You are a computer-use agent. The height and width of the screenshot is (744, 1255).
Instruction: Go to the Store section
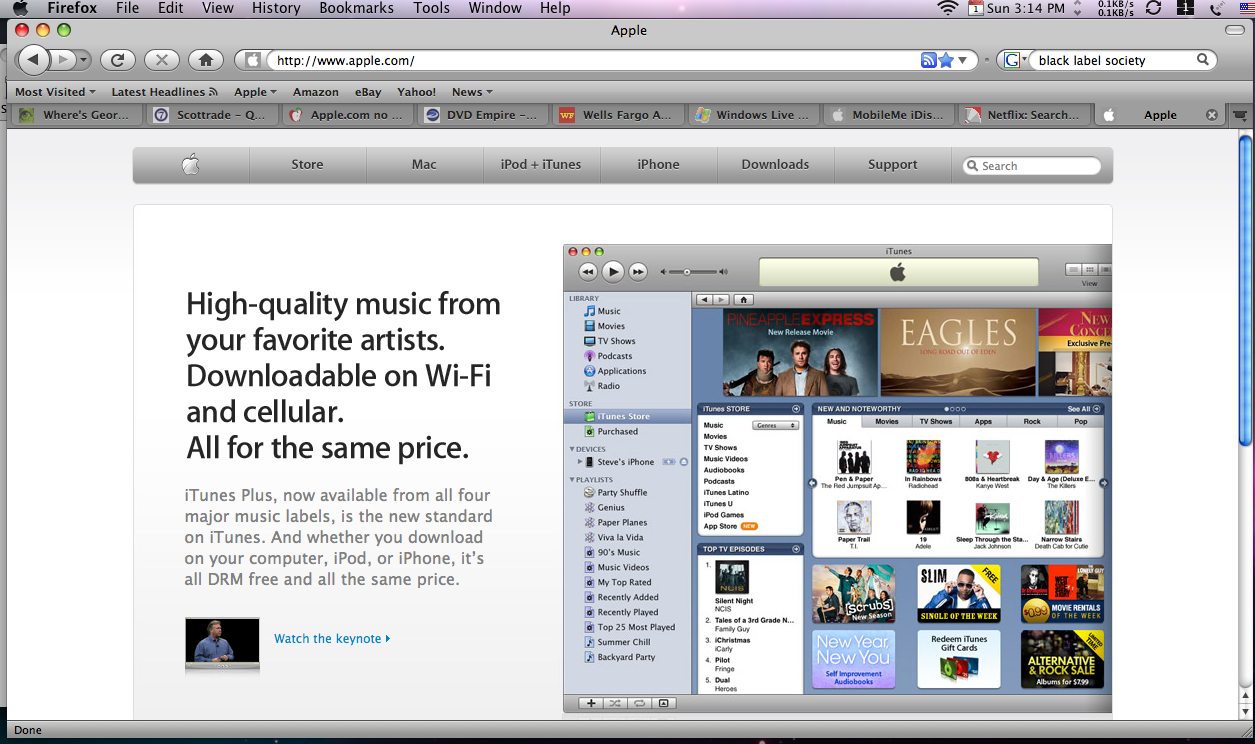click(x=307, y=165)
